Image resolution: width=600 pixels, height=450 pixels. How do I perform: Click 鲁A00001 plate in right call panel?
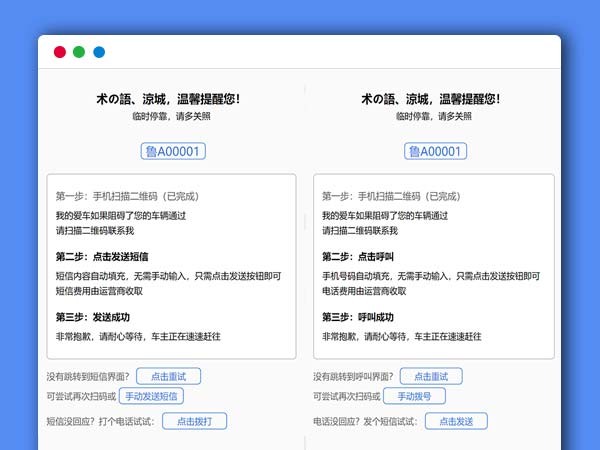pyautogui.click(x=435, y=152)
